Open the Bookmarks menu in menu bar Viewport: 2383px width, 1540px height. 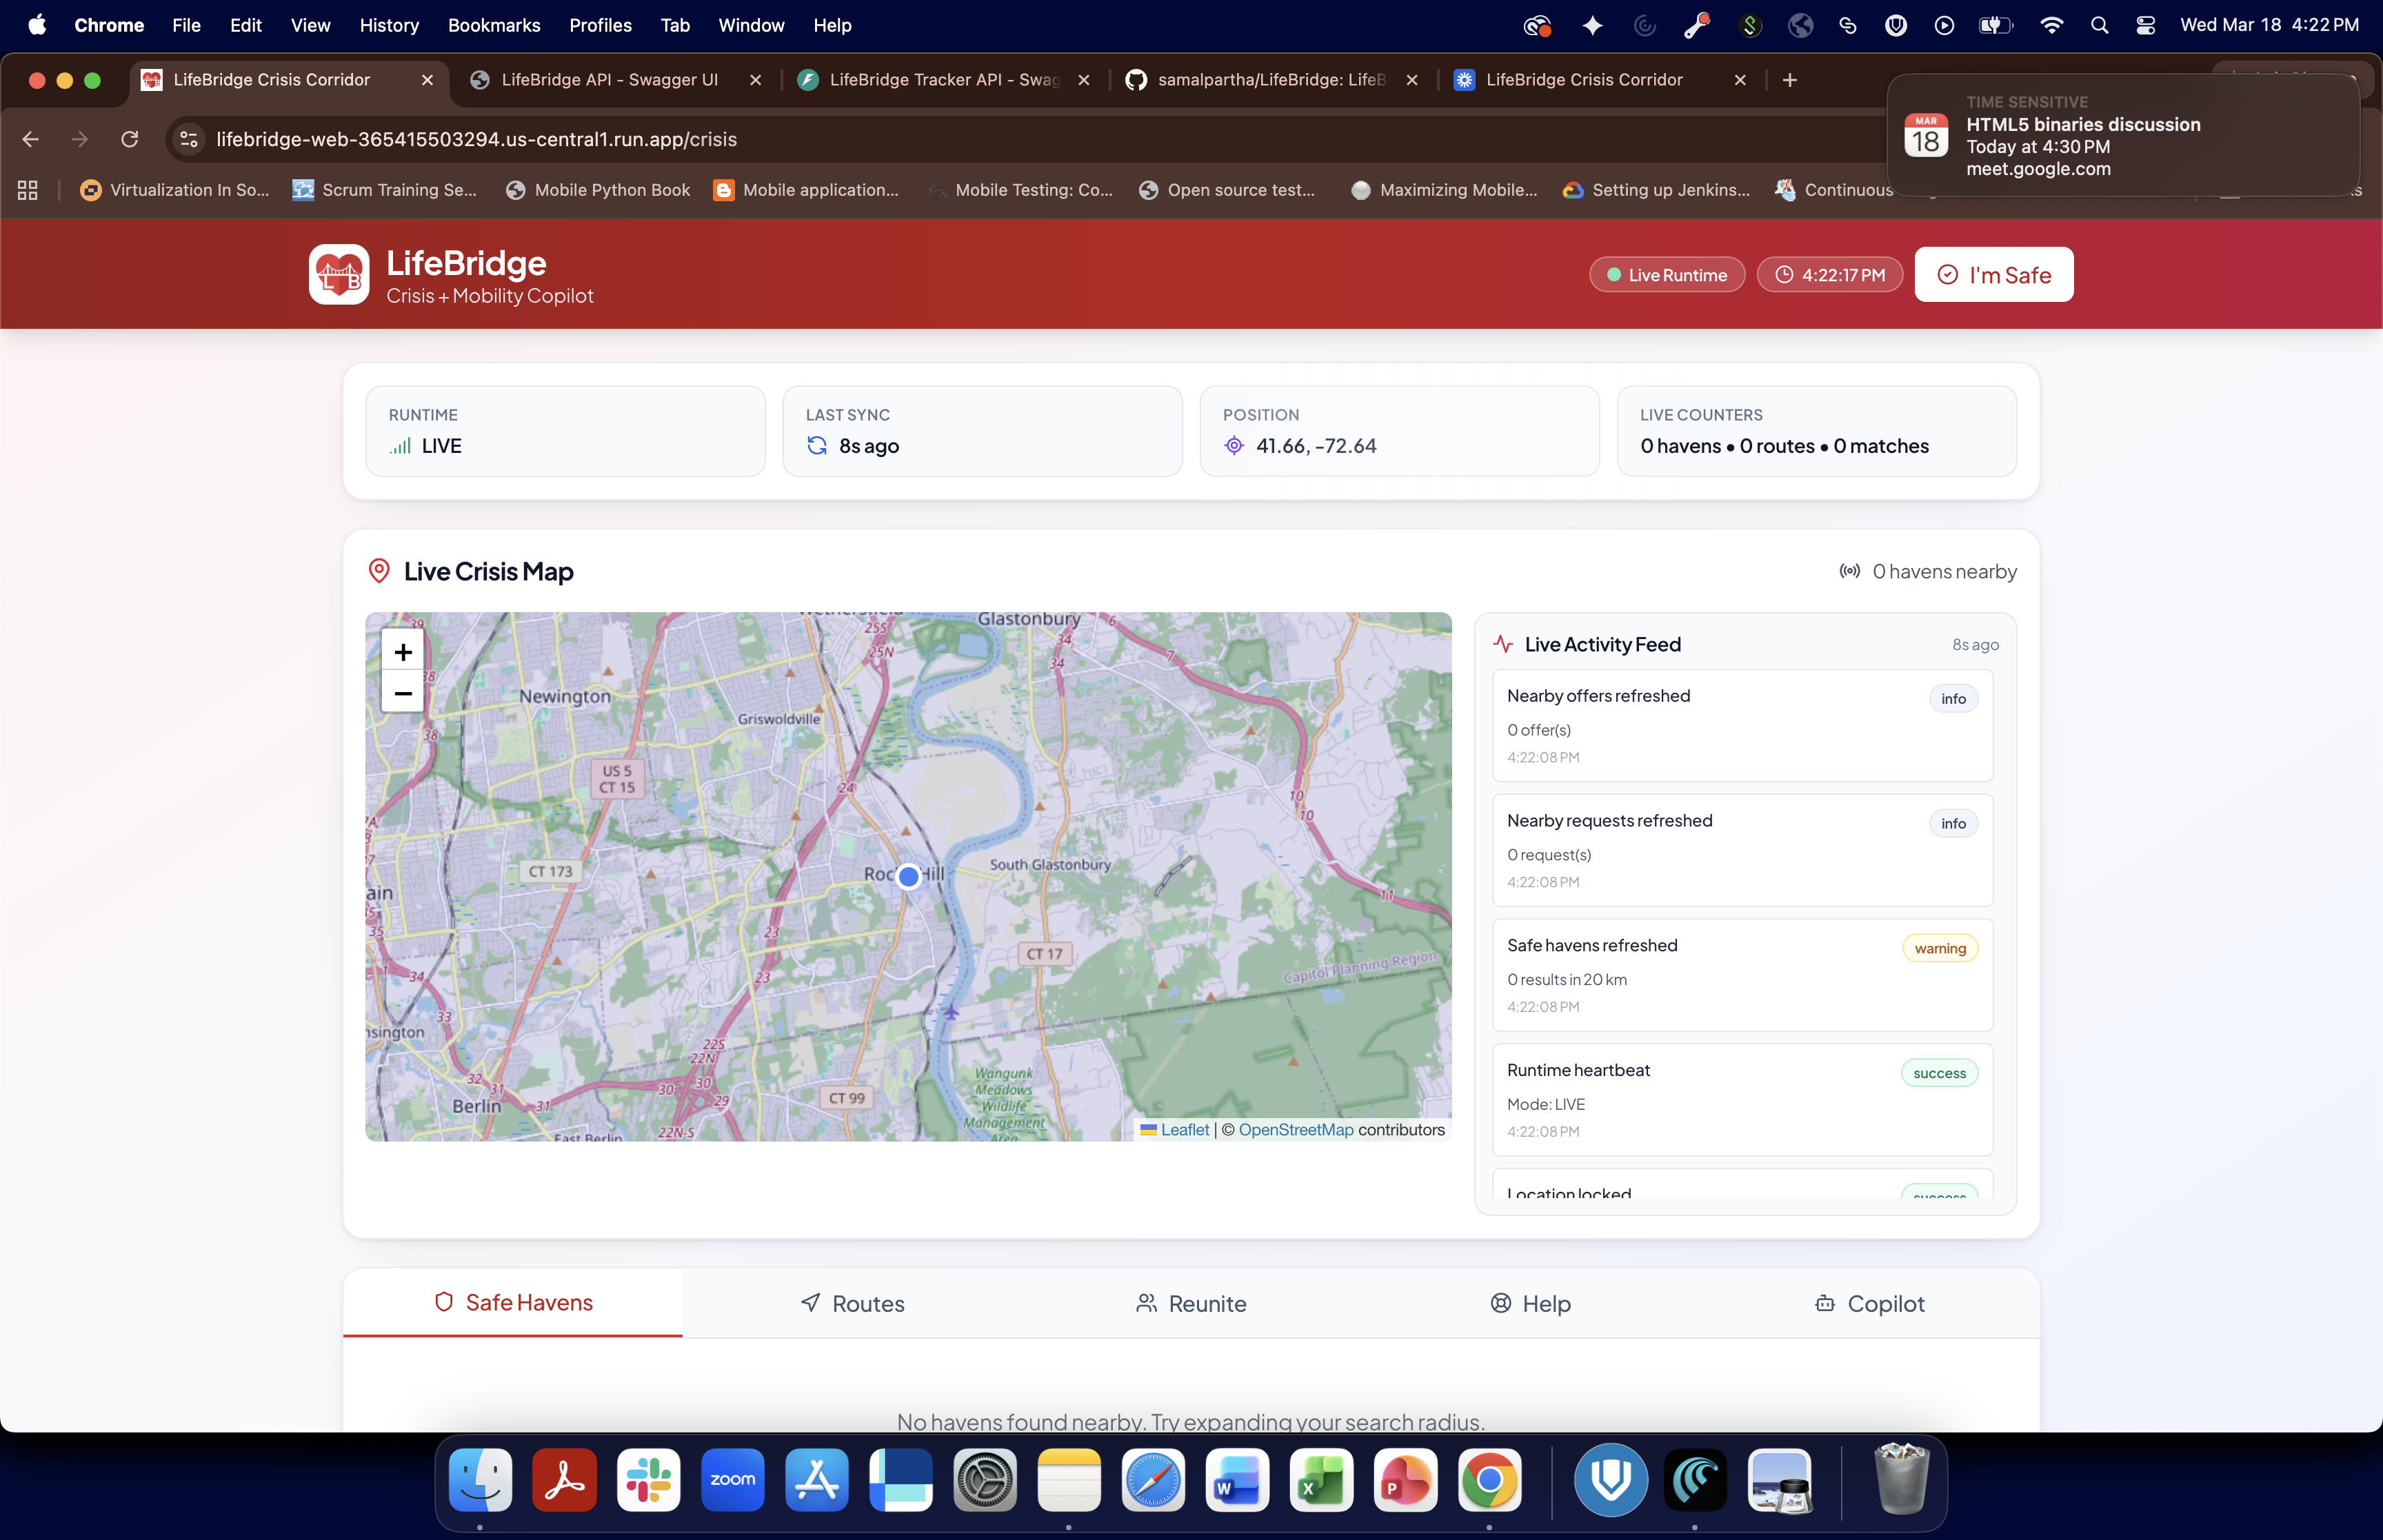494,25
